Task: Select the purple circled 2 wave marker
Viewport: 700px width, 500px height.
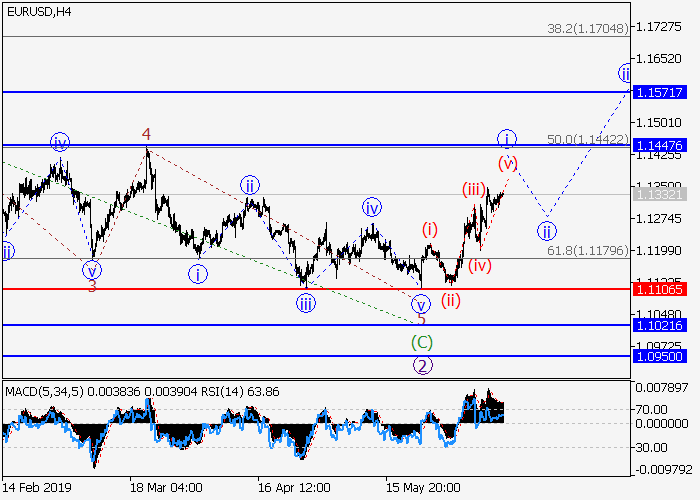Action: [422, 365]
